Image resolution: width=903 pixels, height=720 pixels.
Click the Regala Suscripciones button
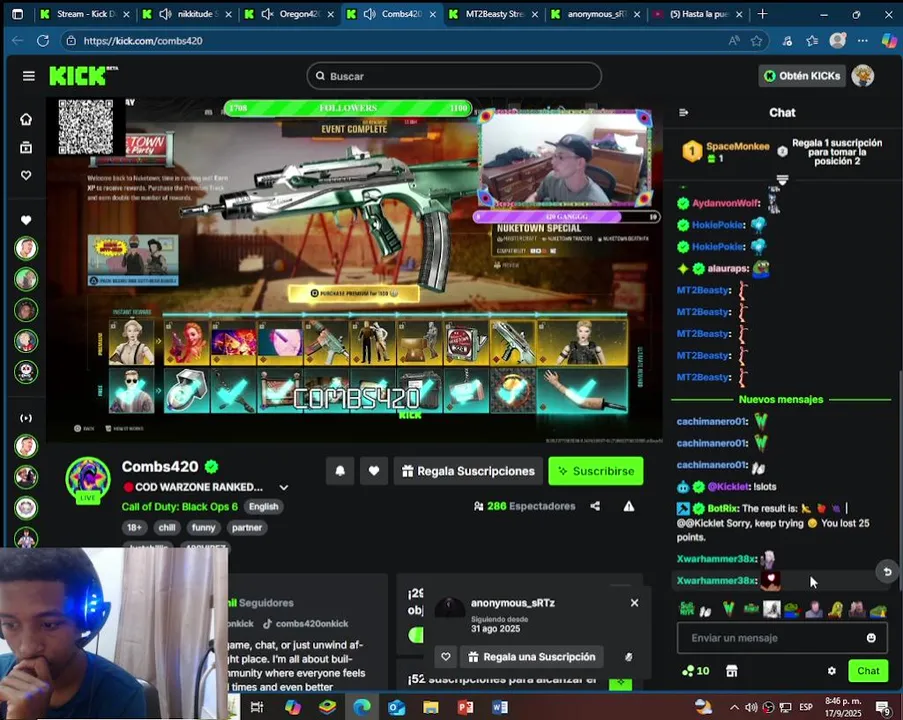click(468, 471)
